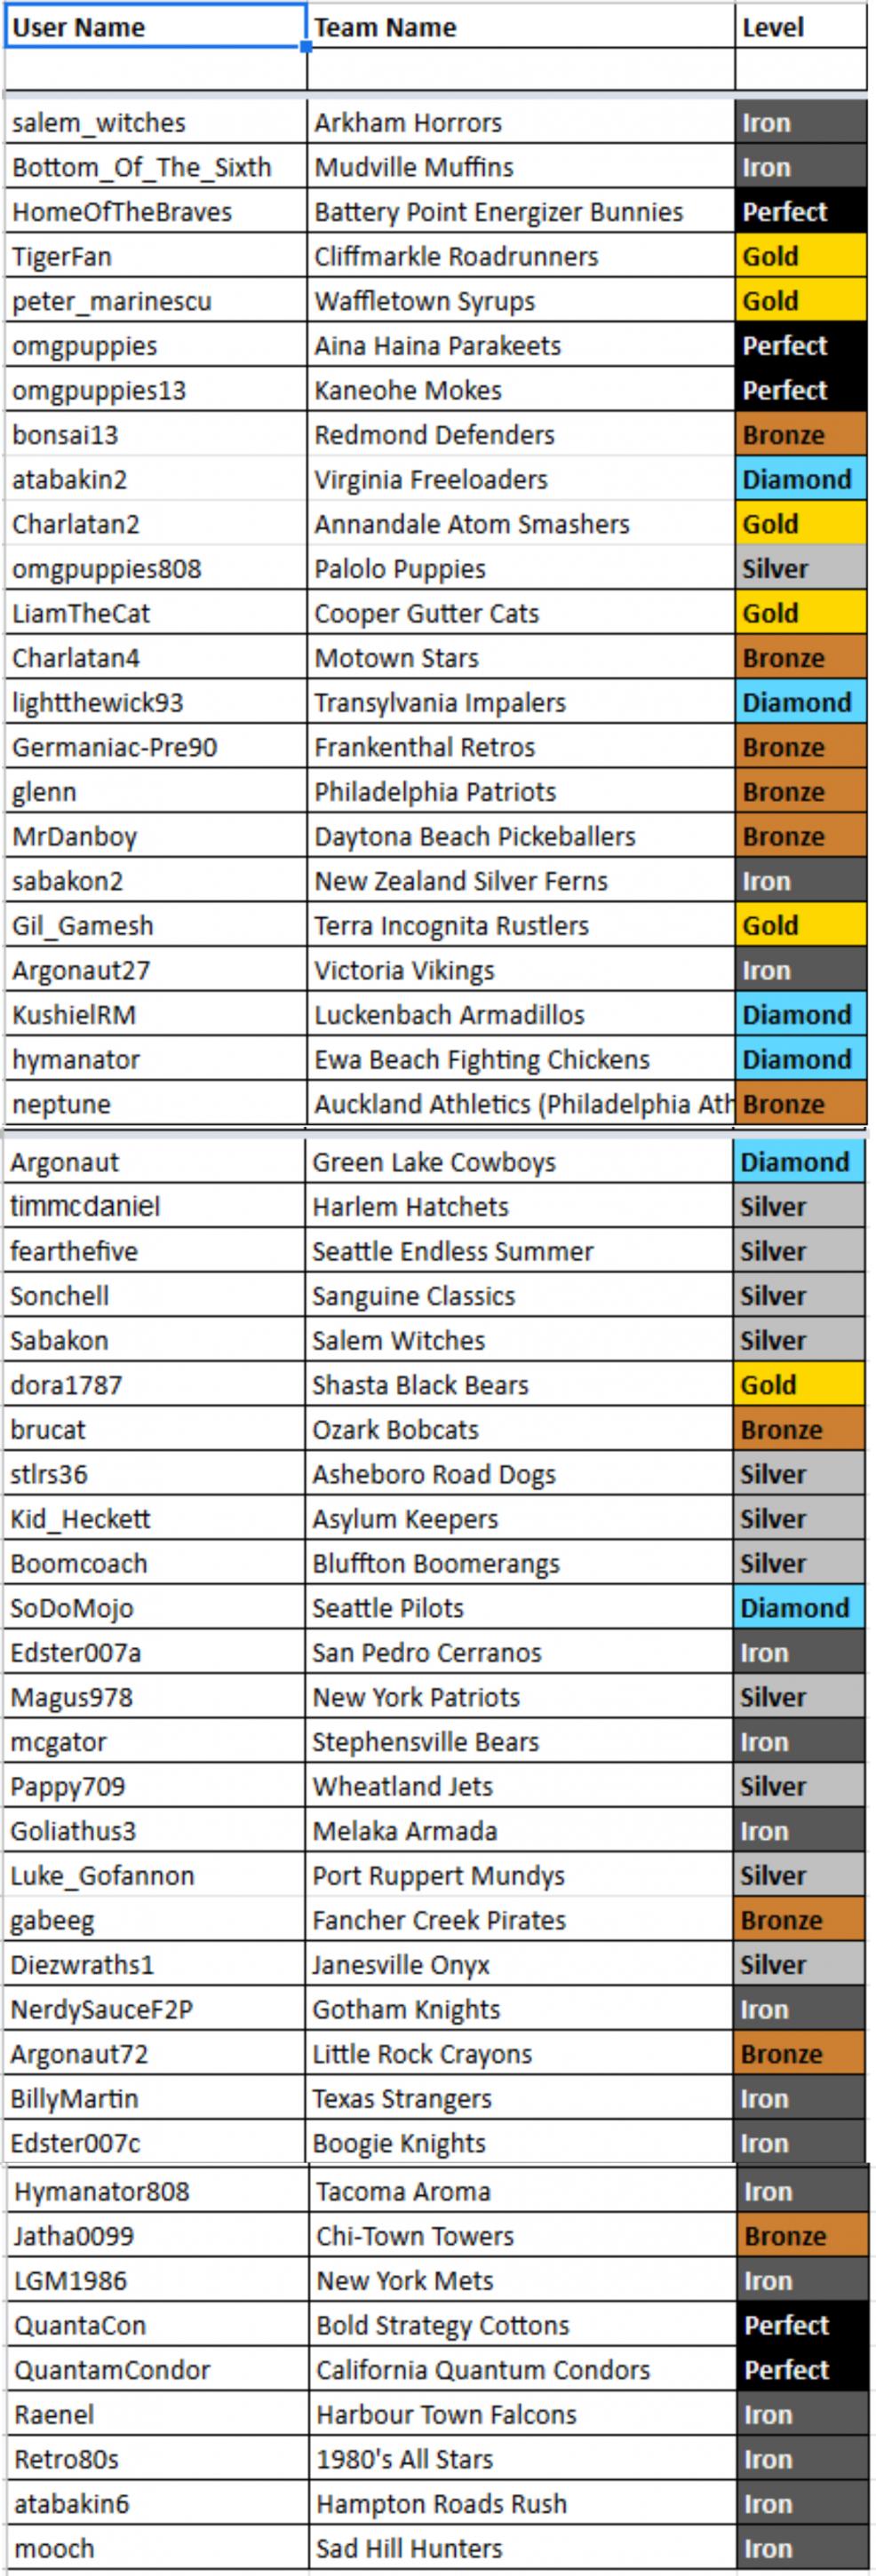Click the "Germaniac-Pre90" username cell
Viewport: 876px width, 2576px height.
coord(155,748)
